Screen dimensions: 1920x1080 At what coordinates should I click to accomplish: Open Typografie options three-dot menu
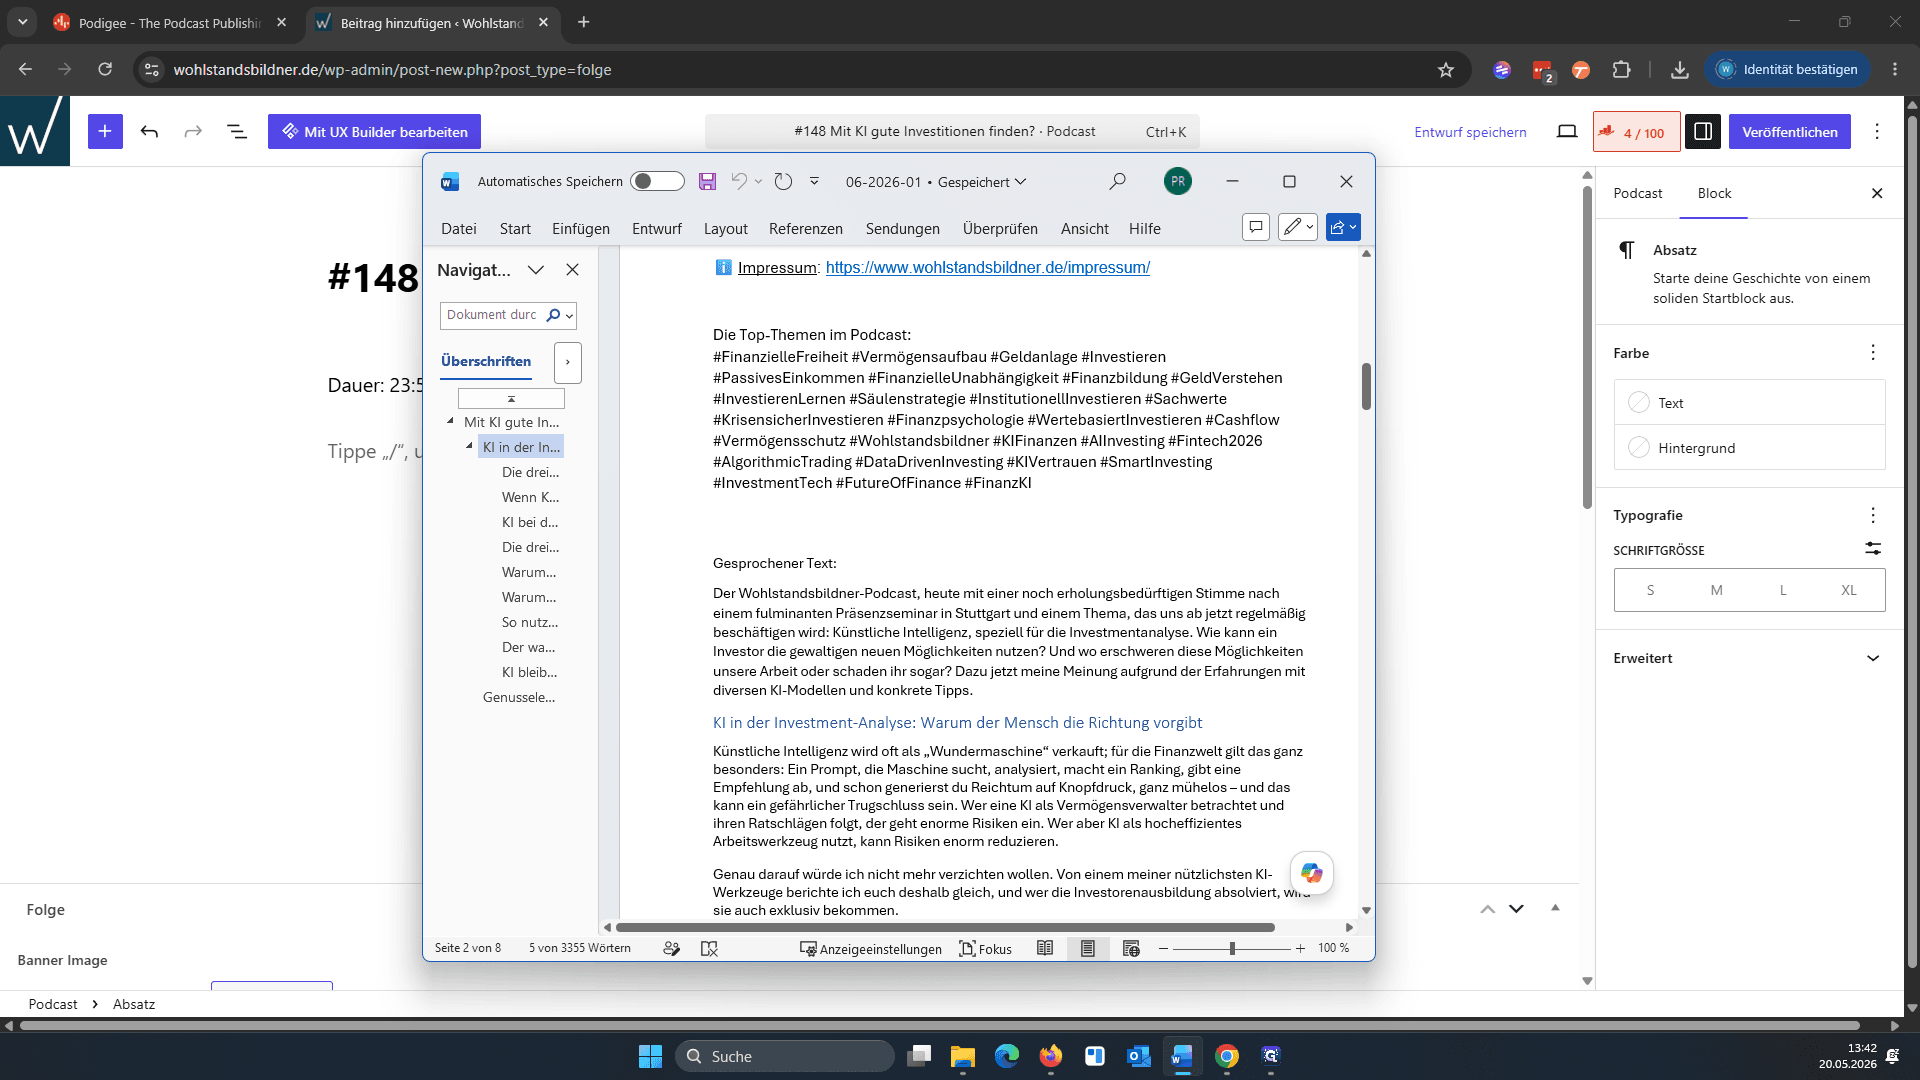[x=1872, y=515]
